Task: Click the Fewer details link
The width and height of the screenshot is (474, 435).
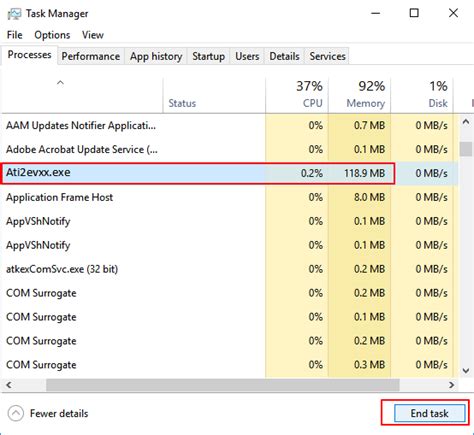Action: 59,414
